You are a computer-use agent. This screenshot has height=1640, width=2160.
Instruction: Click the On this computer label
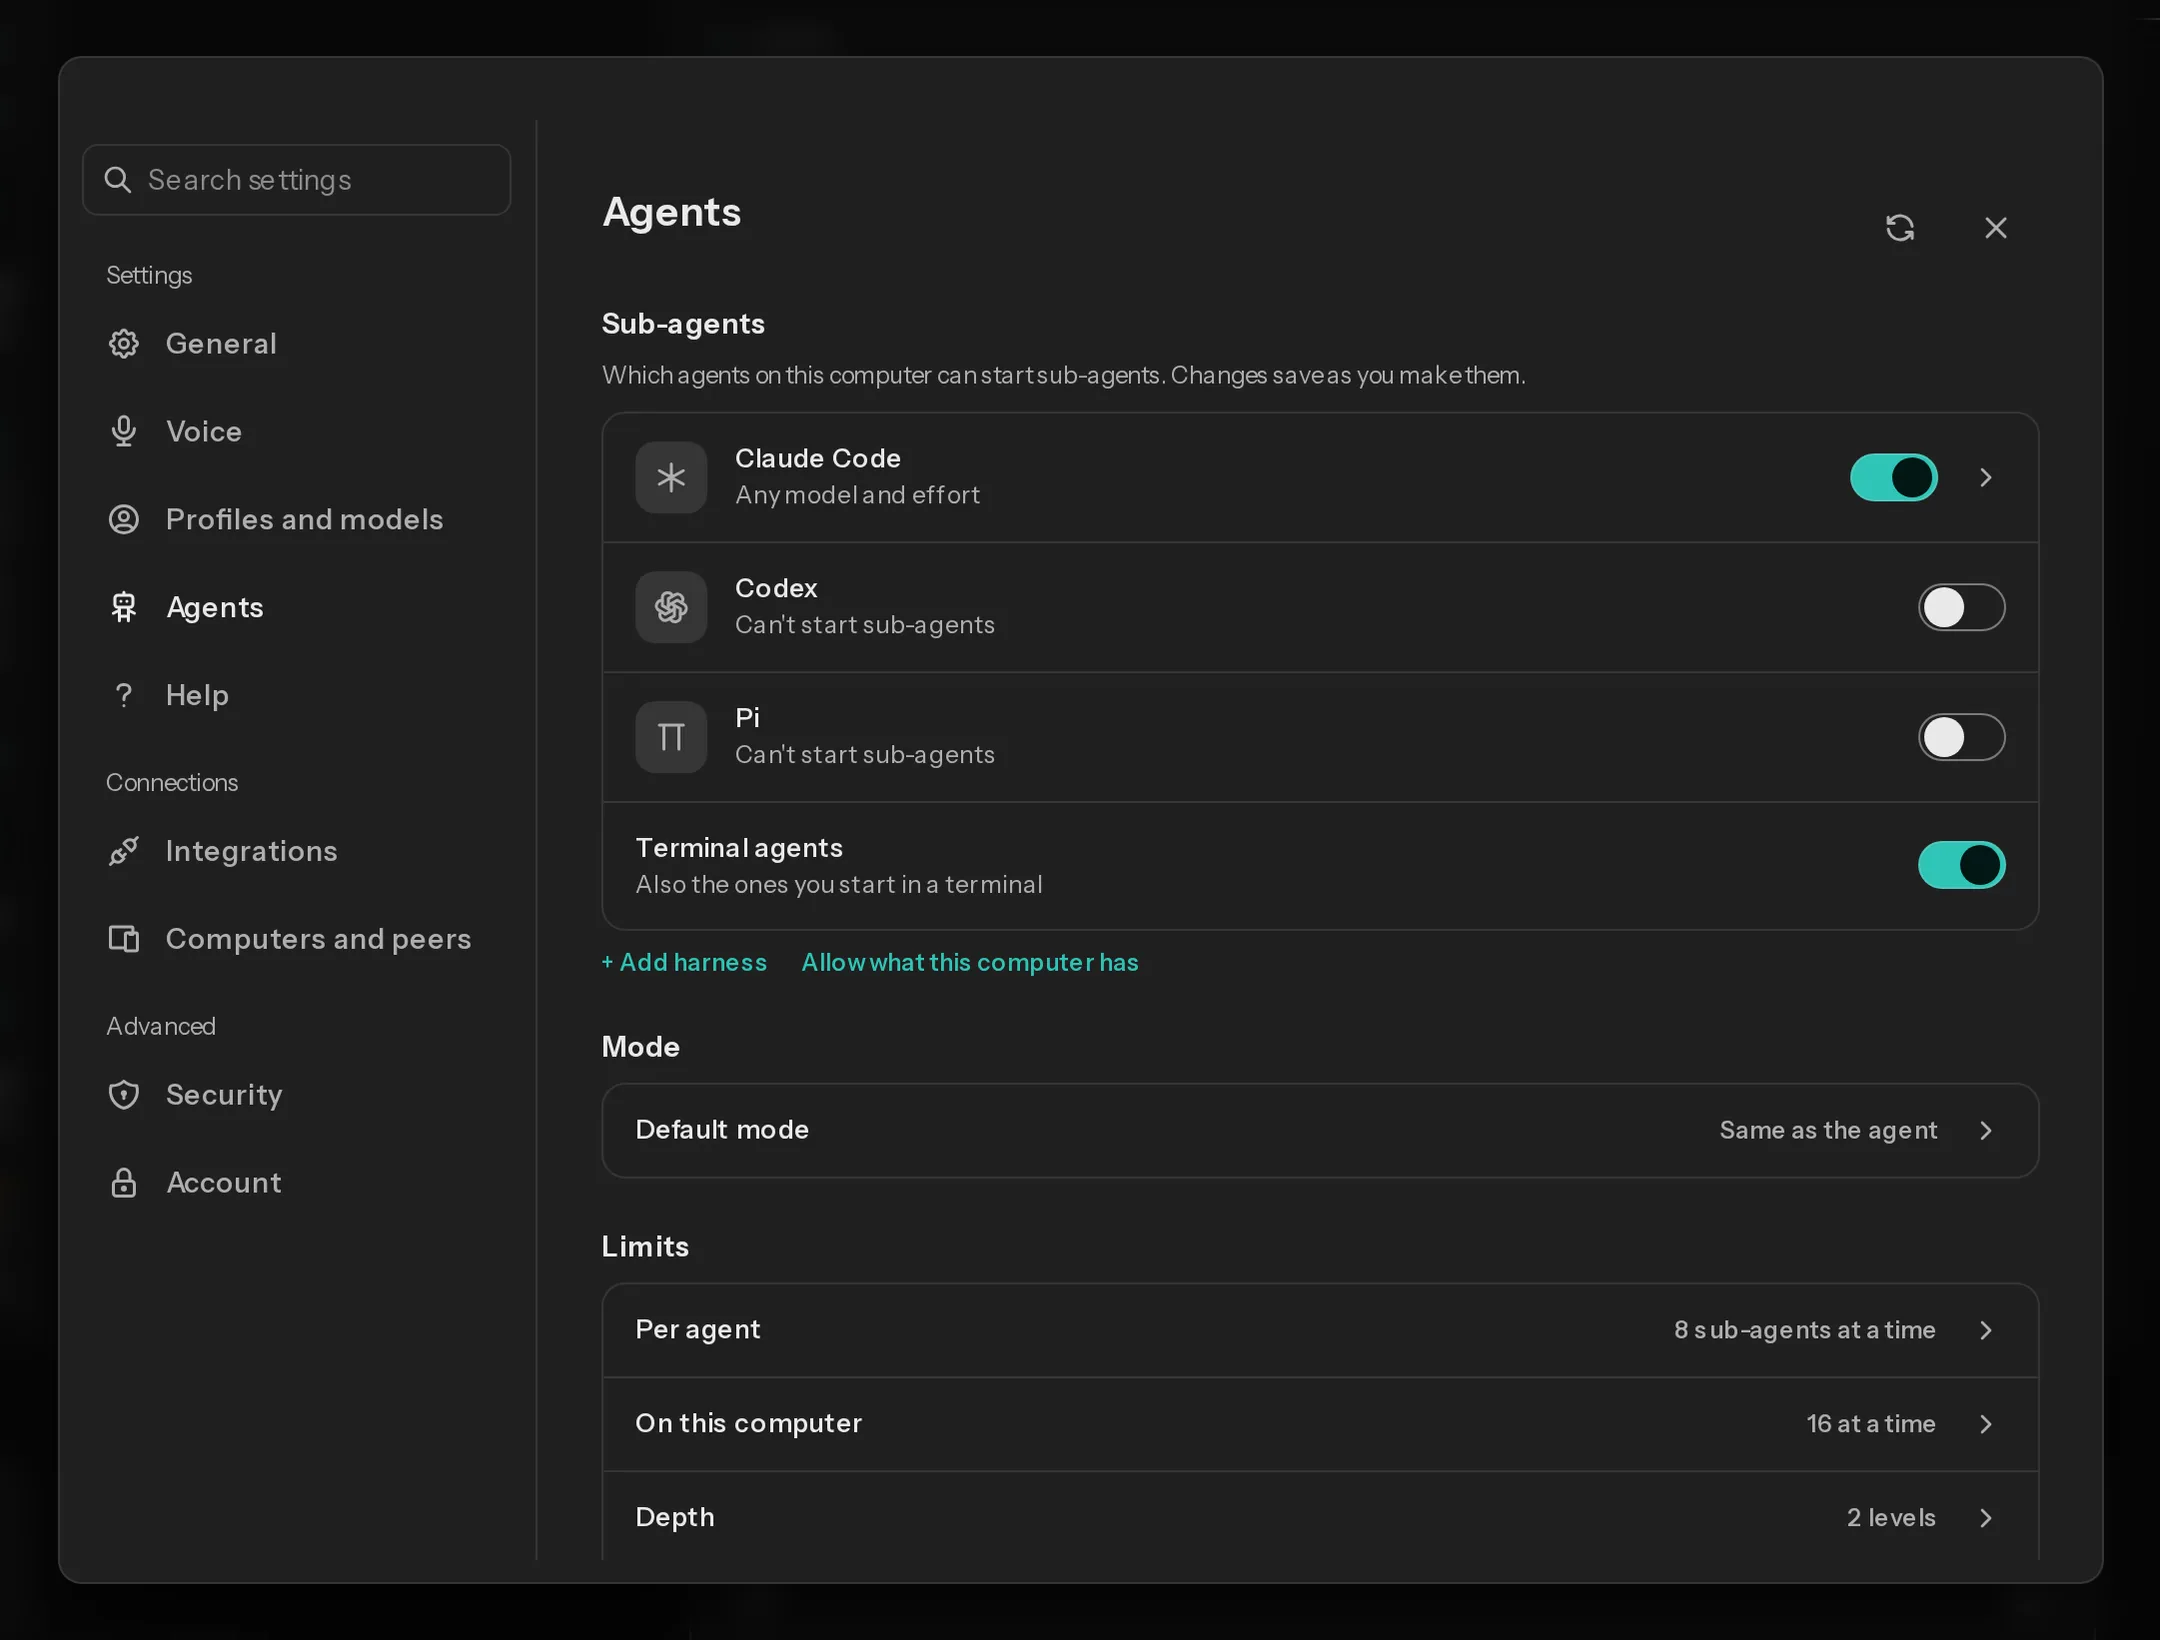tap(748, 1424)
